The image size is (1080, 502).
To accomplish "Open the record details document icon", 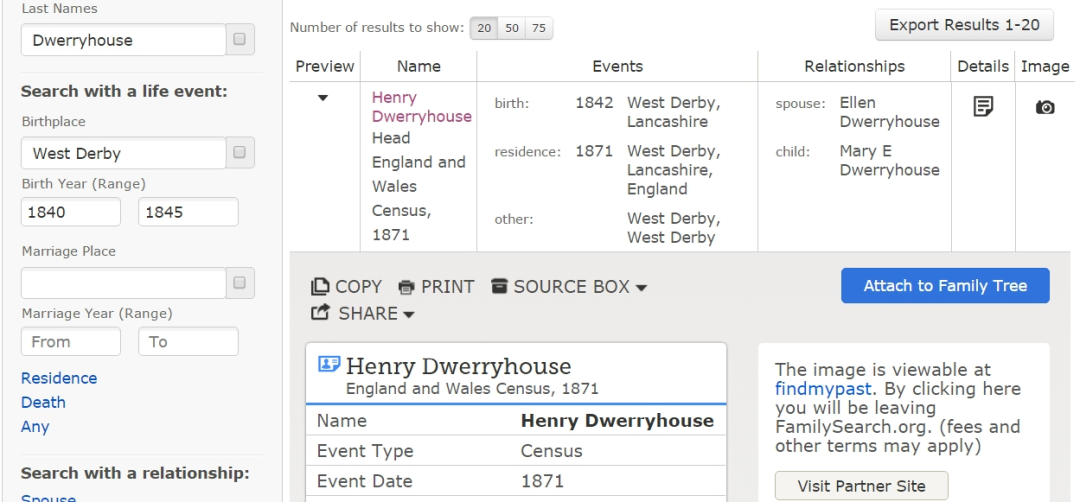I will 982,106.
